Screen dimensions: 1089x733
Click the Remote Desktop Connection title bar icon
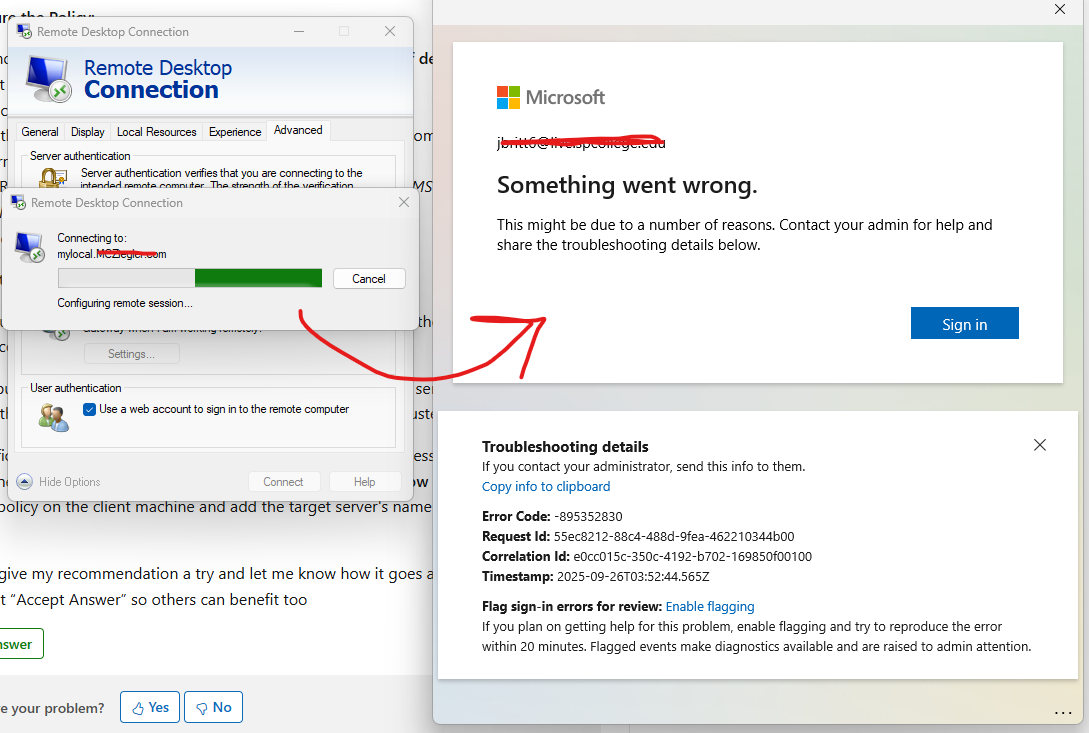pos(24,31)
